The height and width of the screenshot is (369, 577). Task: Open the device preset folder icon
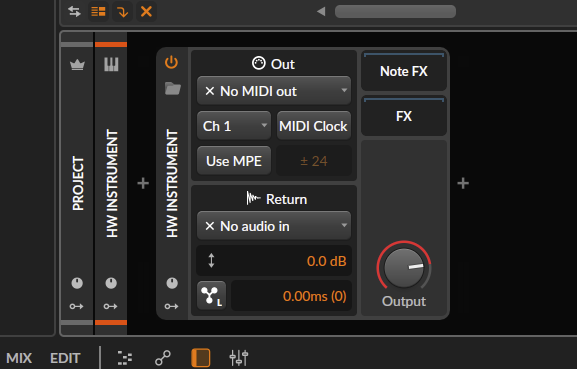[x=173, y=89]
